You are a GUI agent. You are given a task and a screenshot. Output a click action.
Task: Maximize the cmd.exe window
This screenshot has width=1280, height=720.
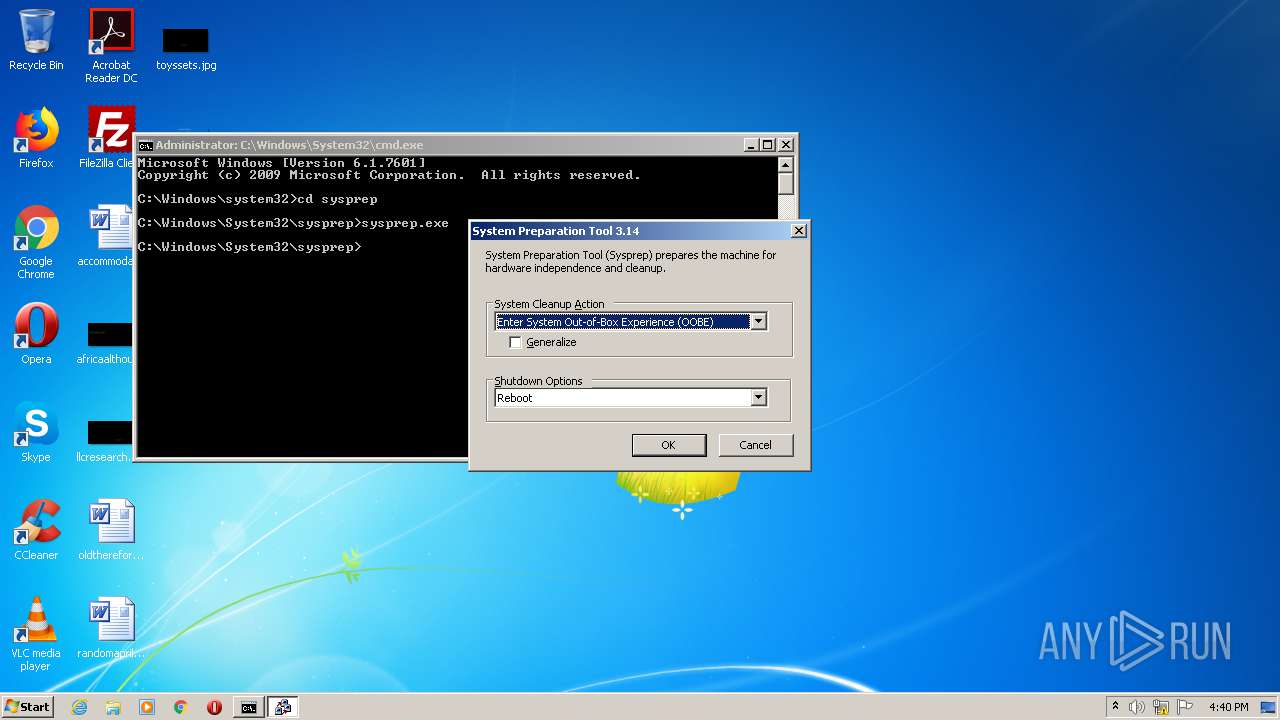tap(768, 145)
